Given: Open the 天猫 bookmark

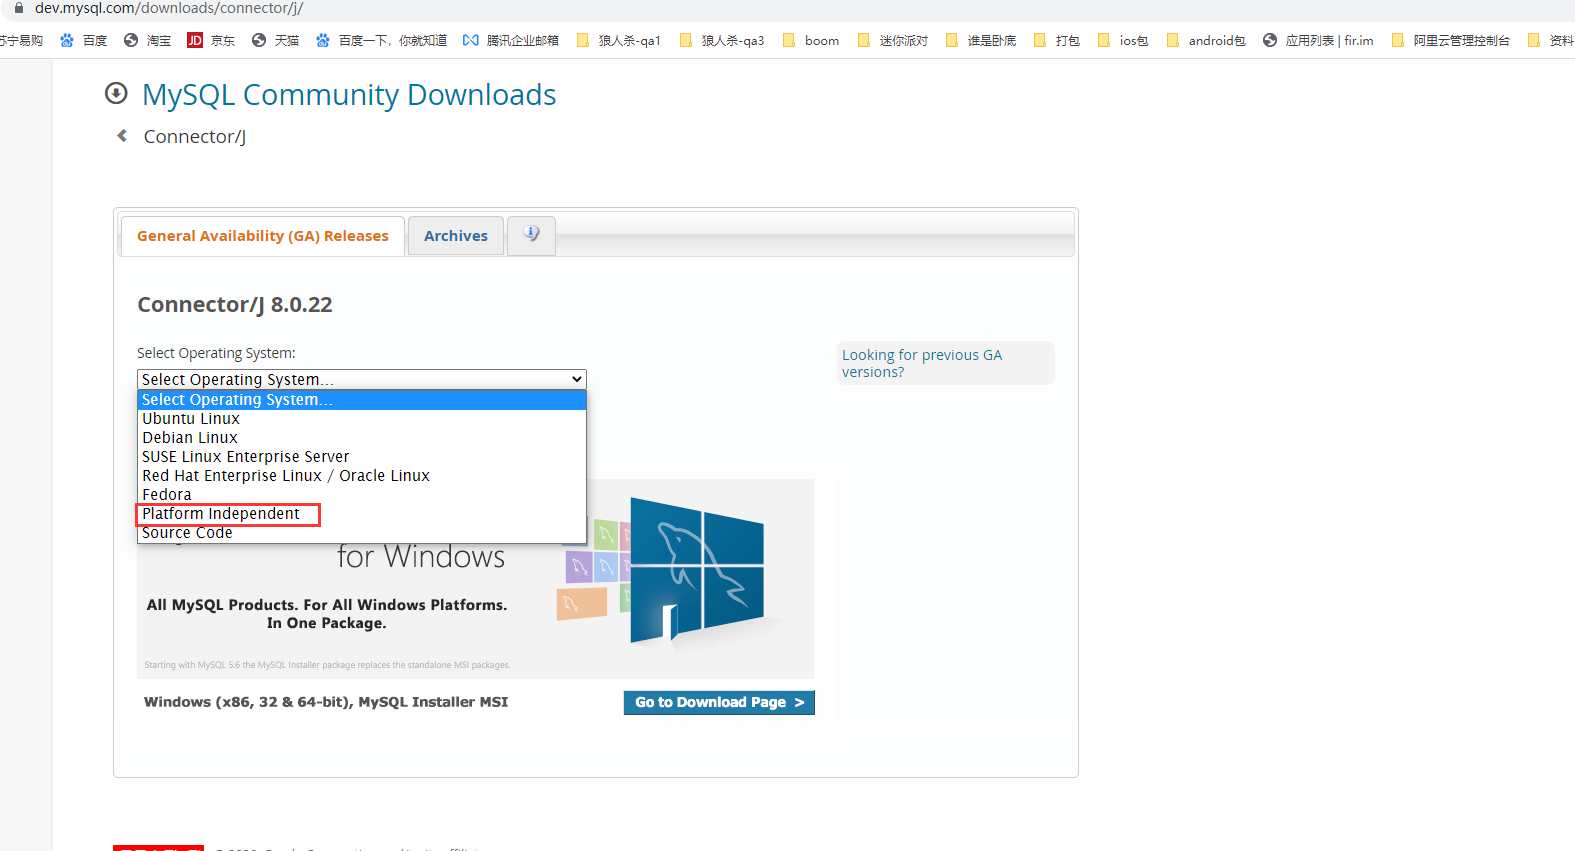Looking at the screenshot, I should coord(275,40).
